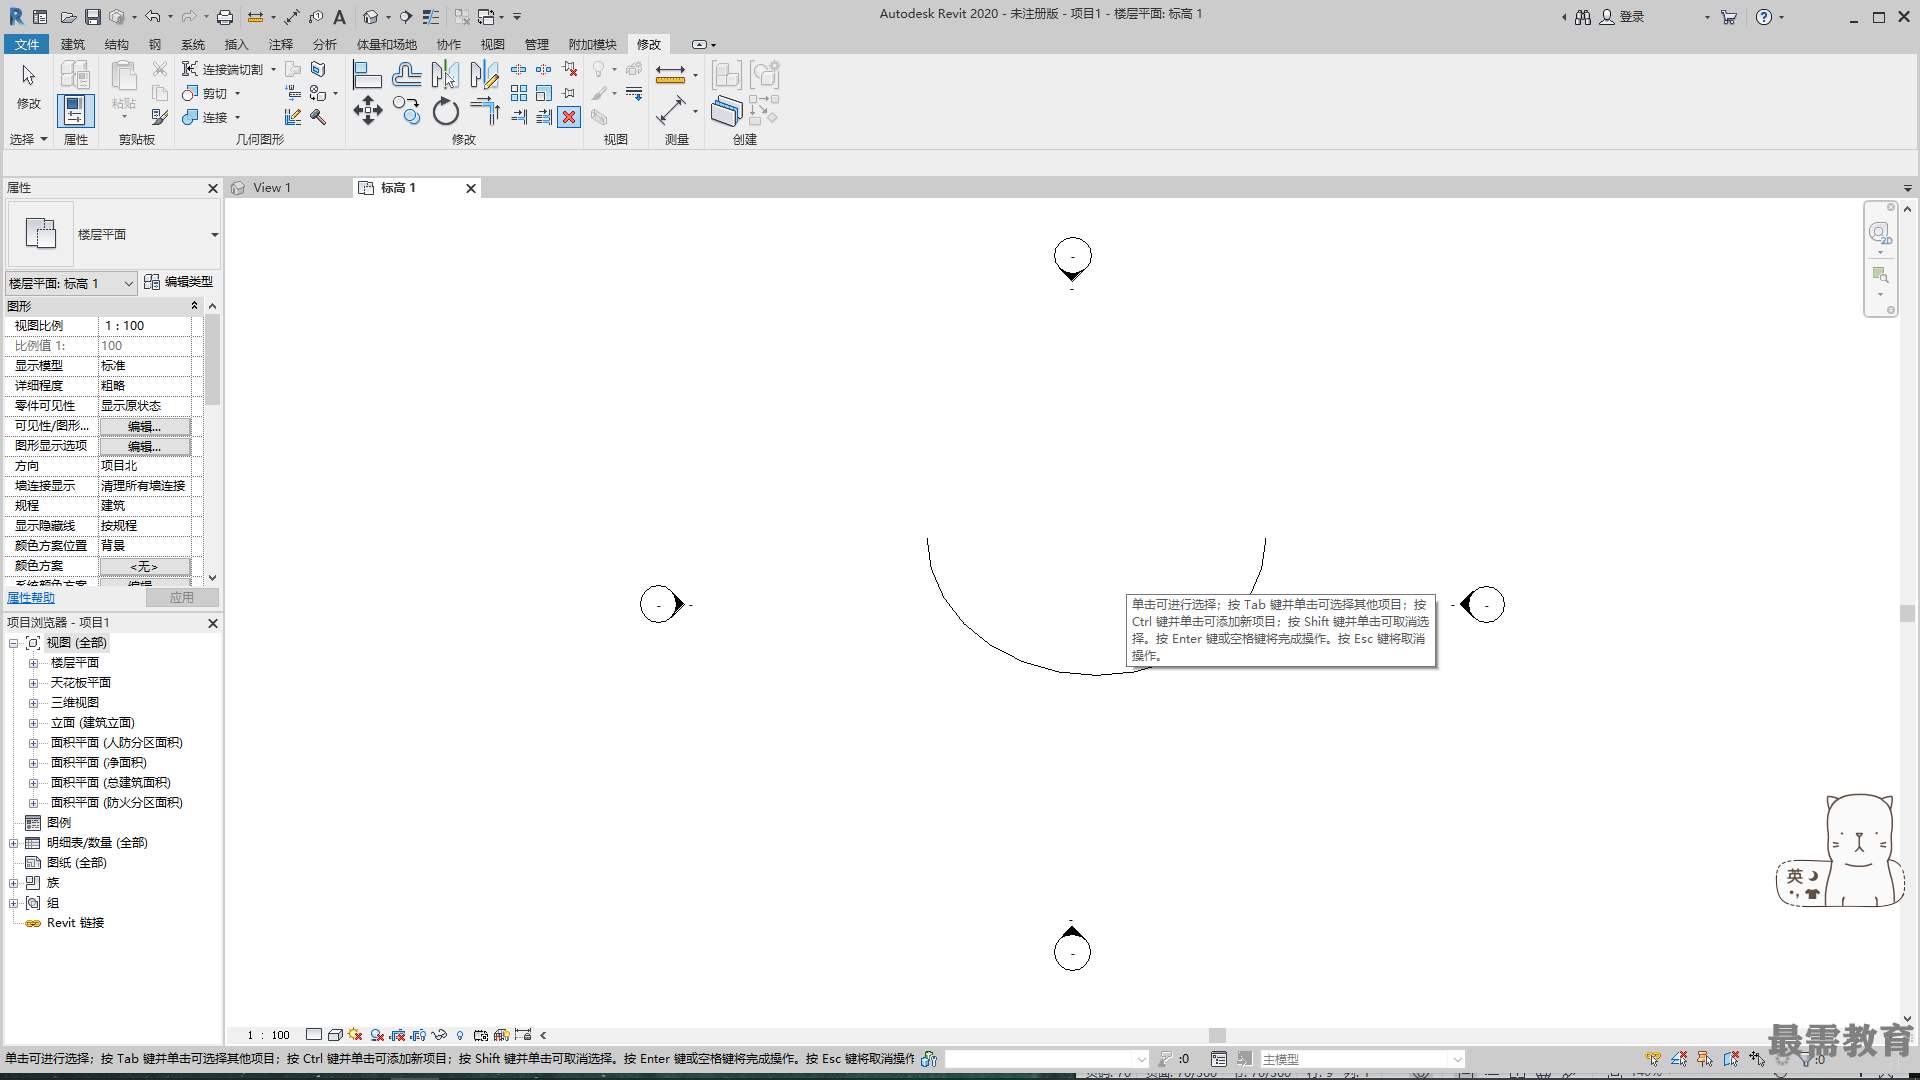Click 编辑类型 button
1920x1080 pixels.
(179, 282)
